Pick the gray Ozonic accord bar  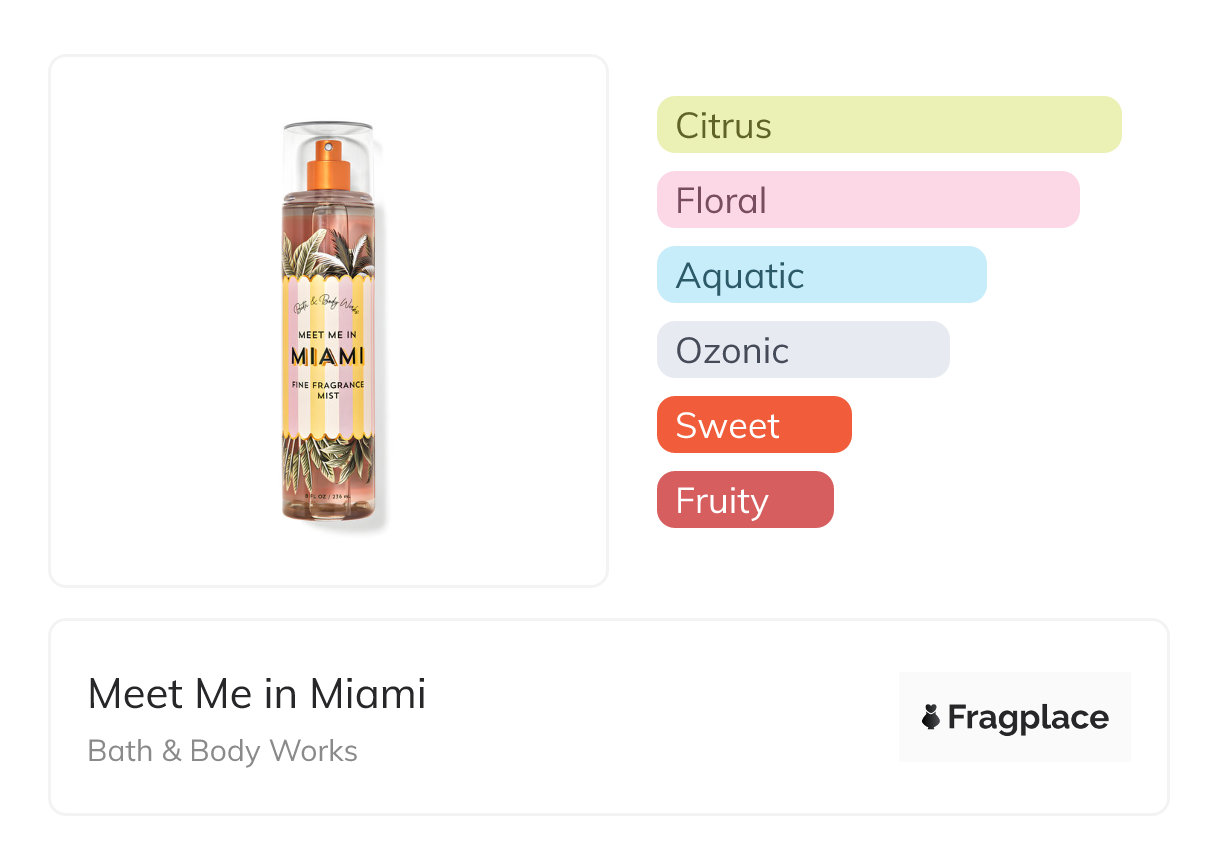(x=802, y=350)
